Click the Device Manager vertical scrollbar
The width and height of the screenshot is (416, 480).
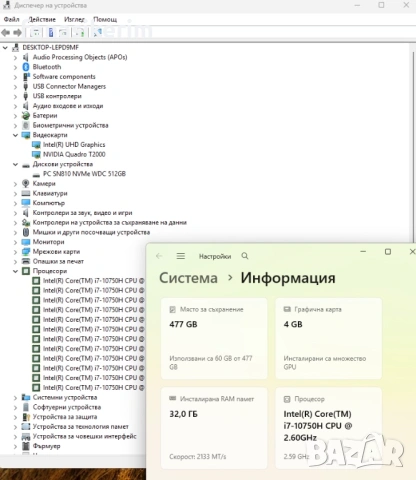pos(413,147)
